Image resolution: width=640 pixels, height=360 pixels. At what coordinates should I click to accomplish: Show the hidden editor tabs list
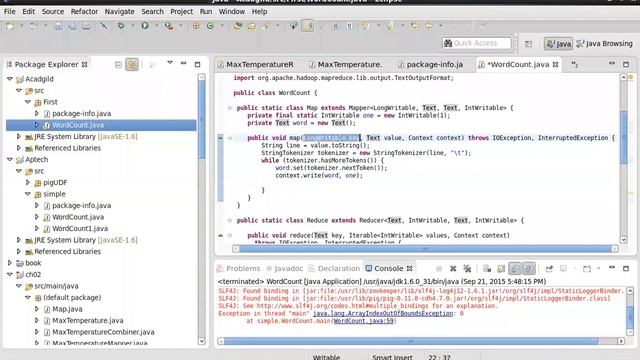[575, 64]
